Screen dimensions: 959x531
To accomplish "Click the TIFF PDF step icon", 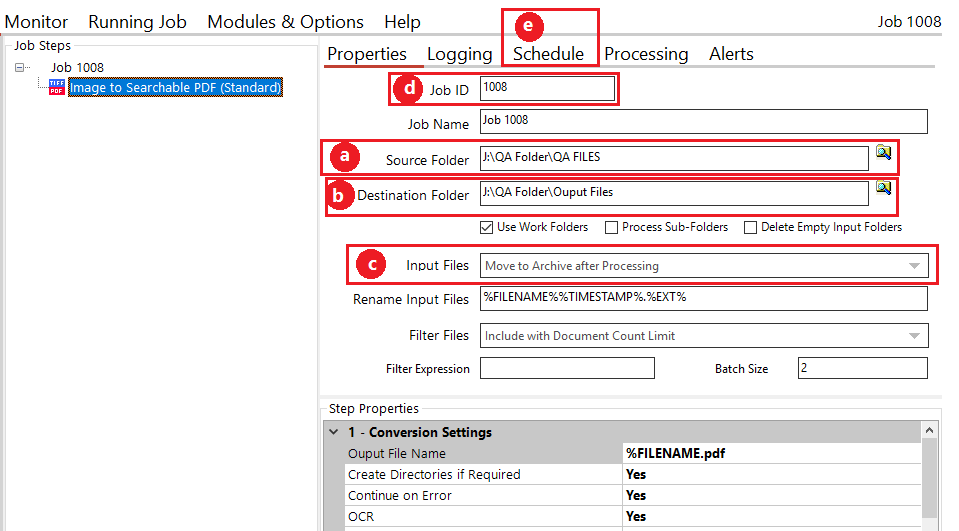I will pyautogui.click(x=57, y=87).
